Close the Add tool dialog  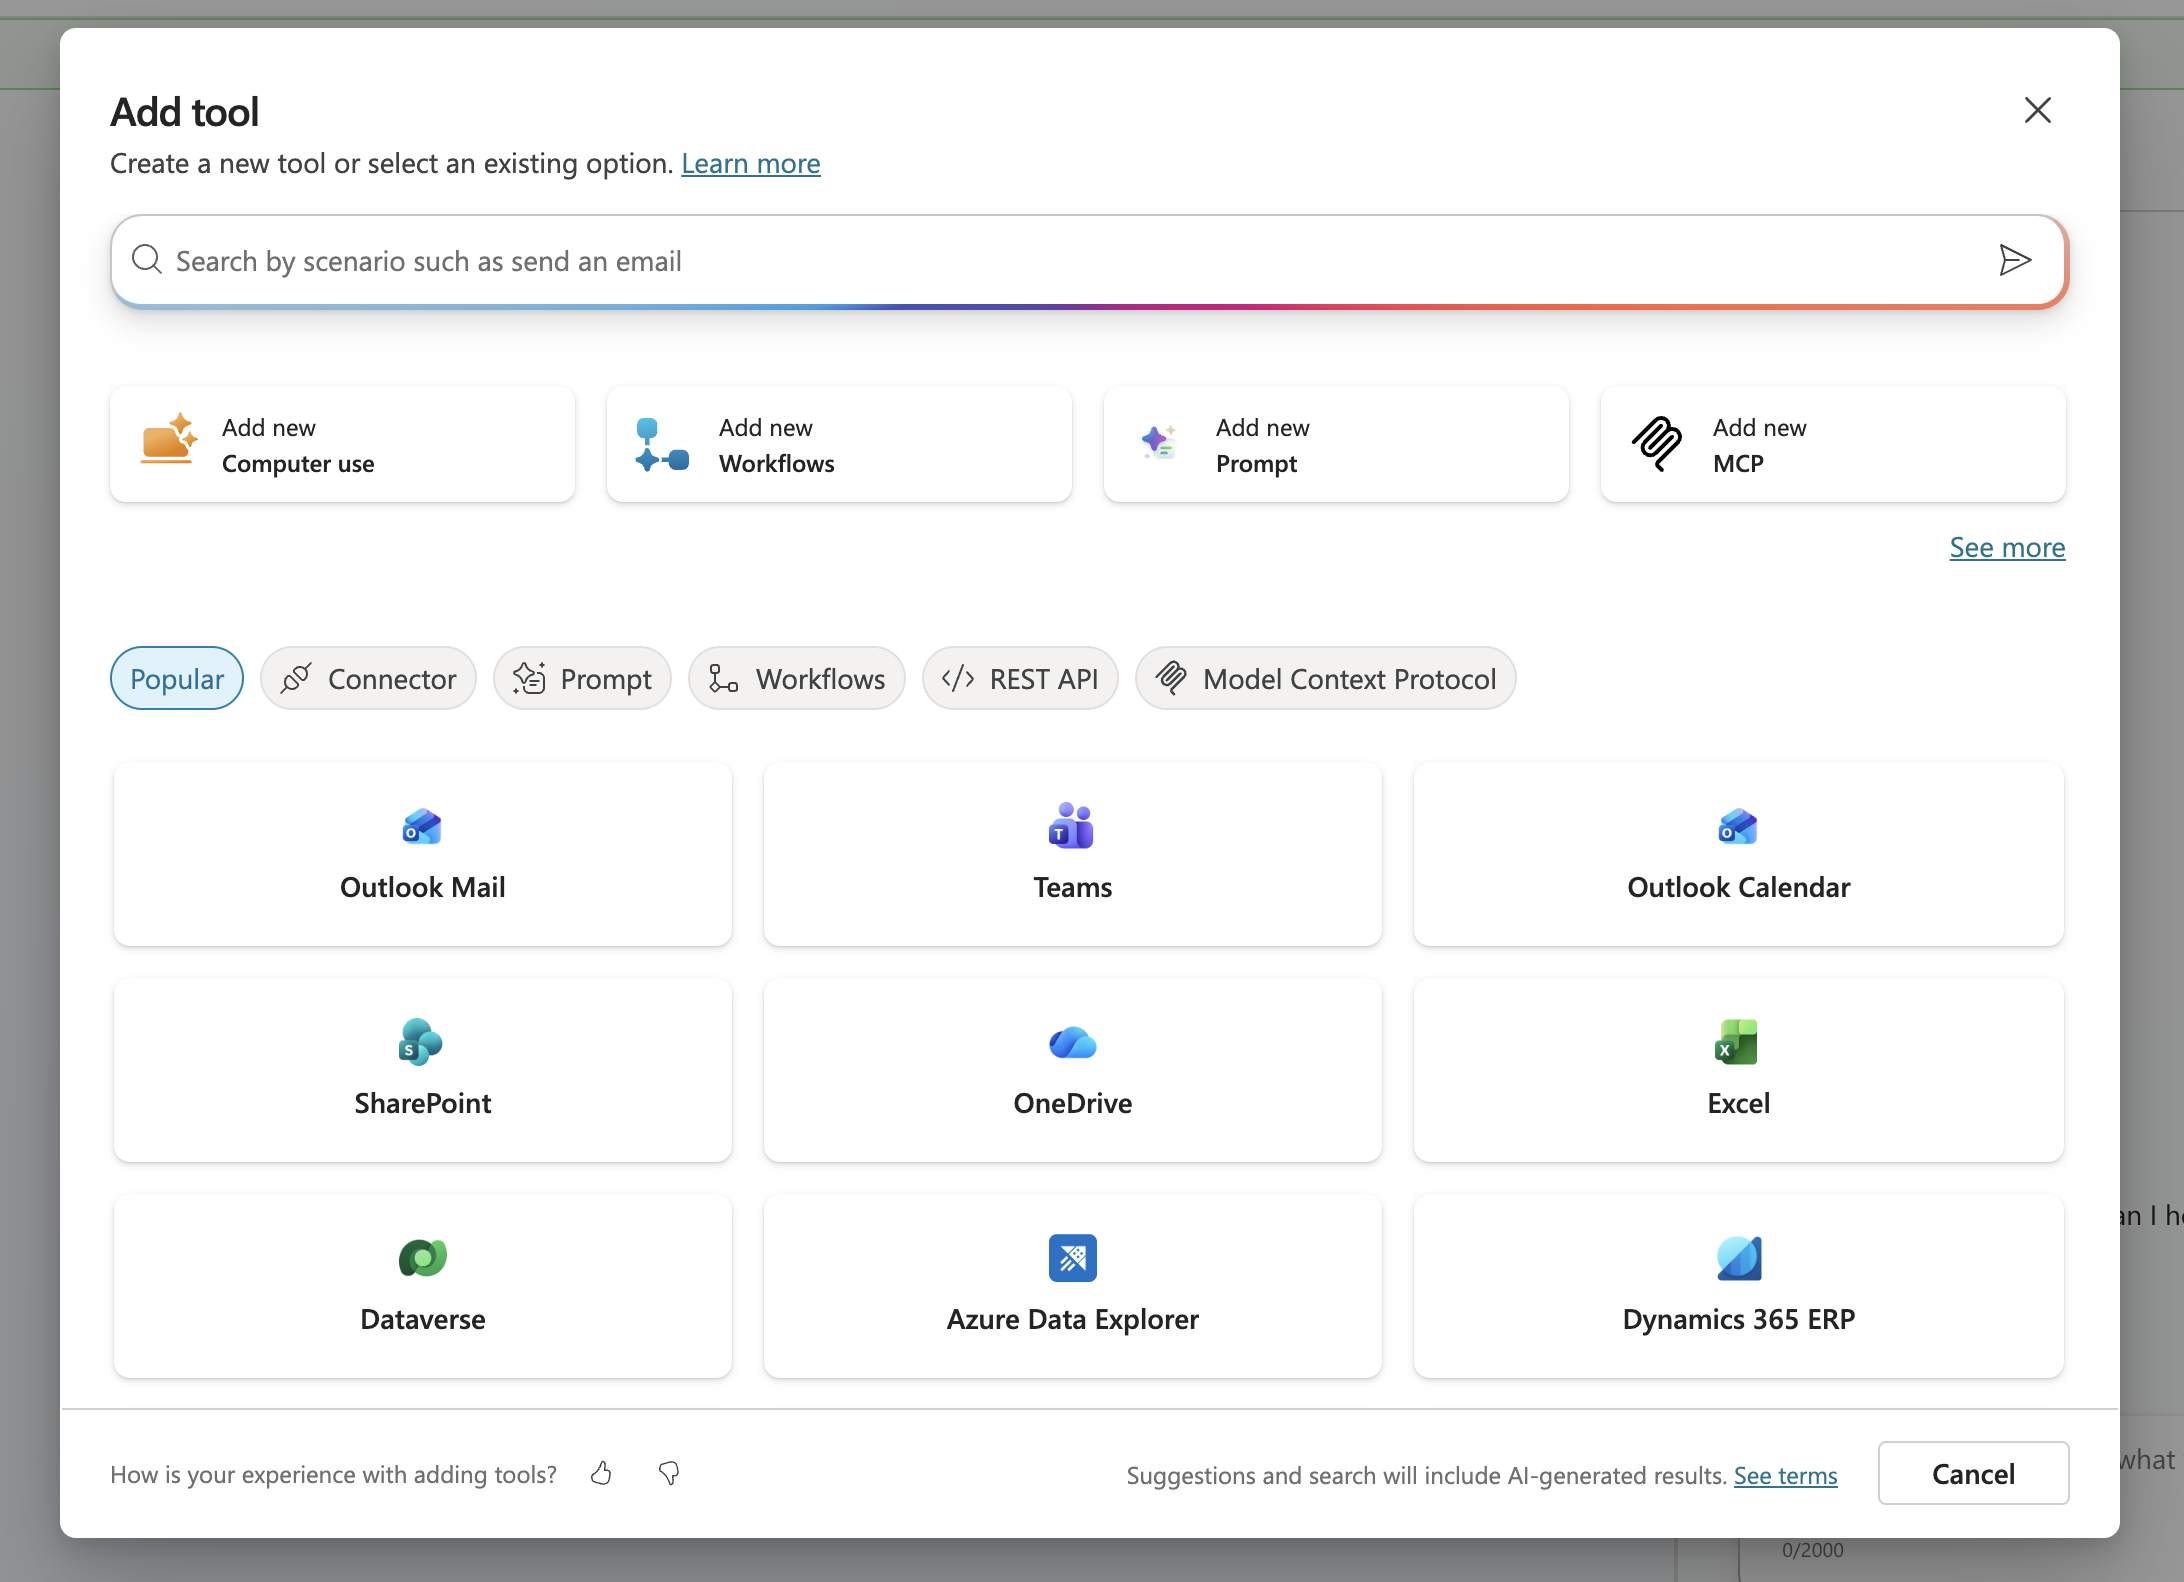click(x=2038, y=110)
